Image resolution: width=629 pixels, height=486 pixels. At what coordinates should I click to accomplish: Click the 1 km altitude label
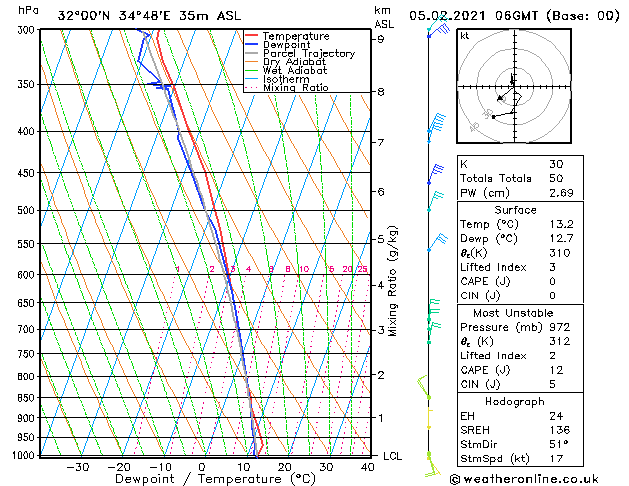[x=380, y=418]
